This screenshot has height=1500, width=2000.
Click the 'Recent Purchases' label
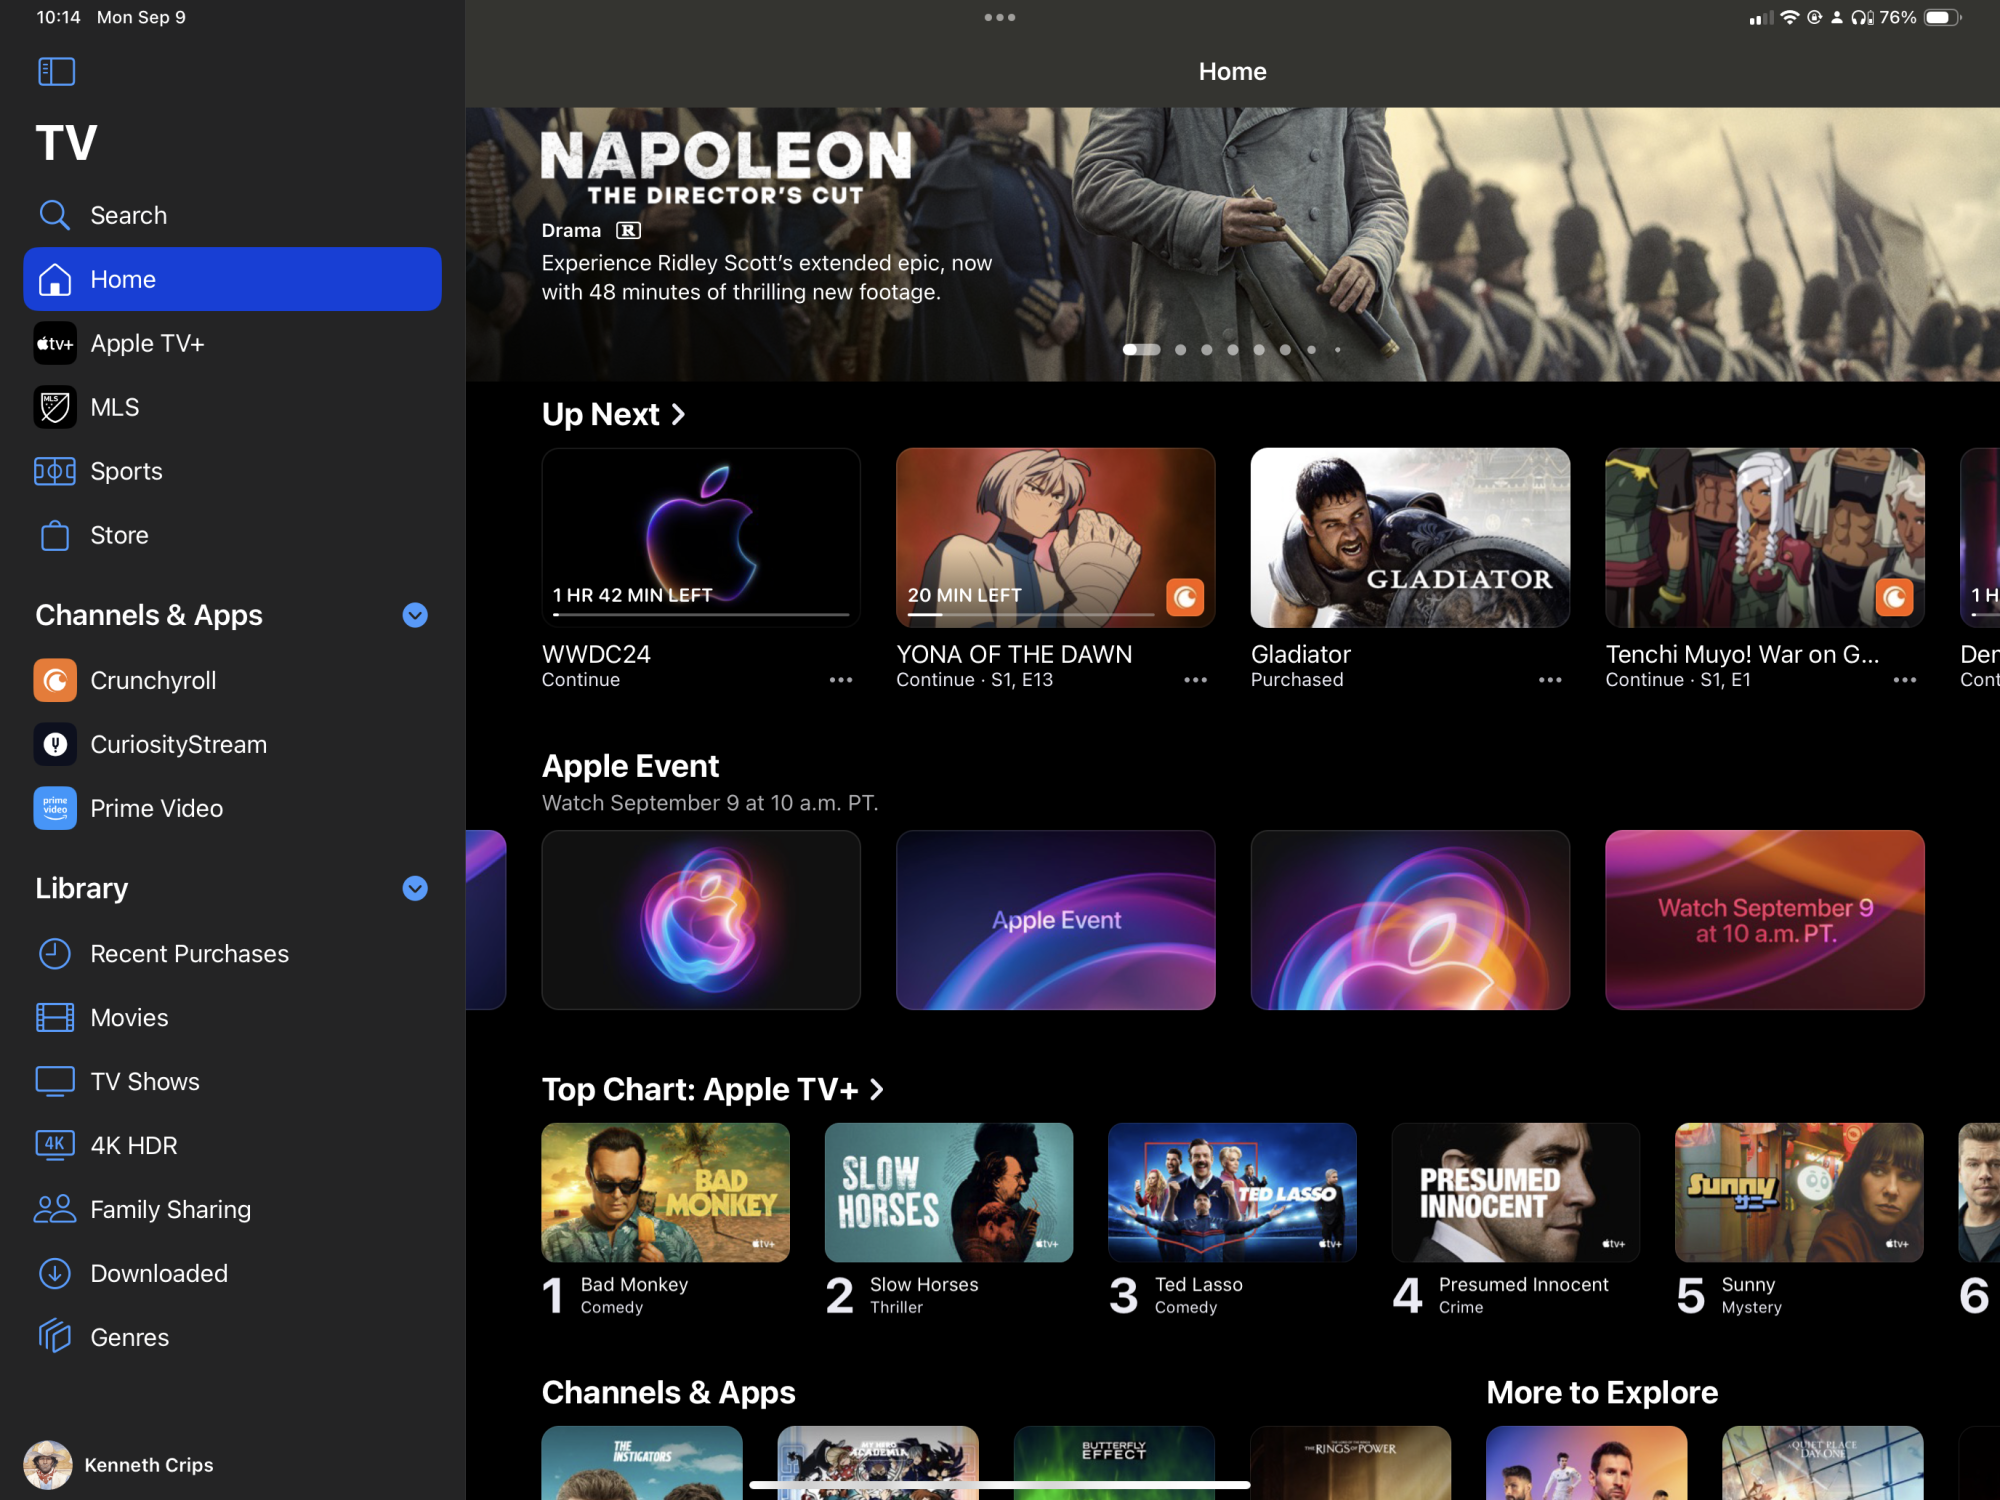189,953
